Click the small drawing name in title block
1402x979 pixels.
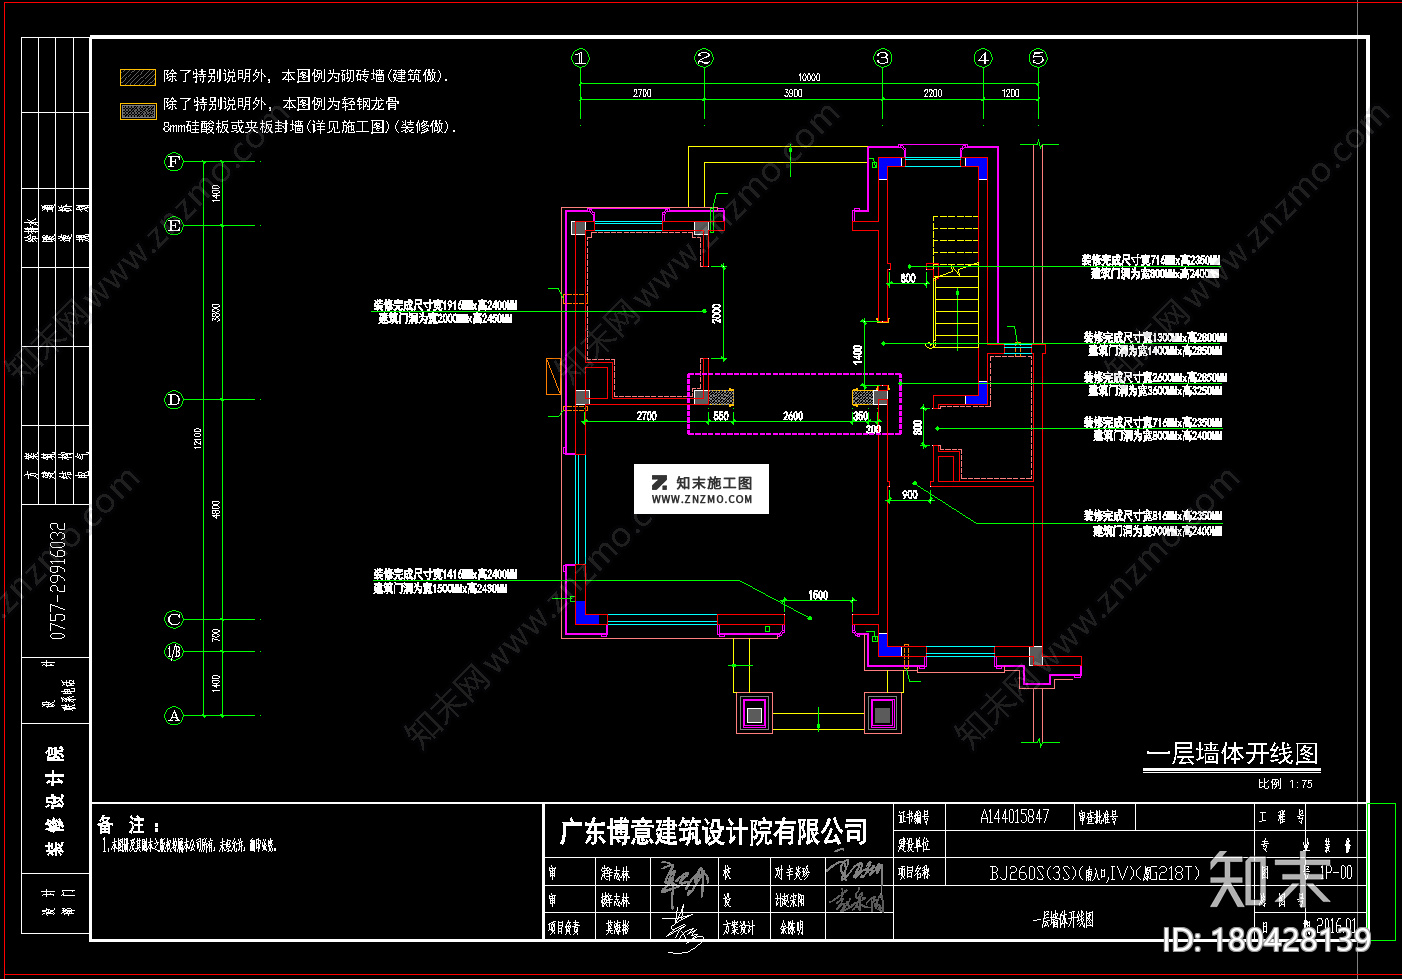(1063, 920)
